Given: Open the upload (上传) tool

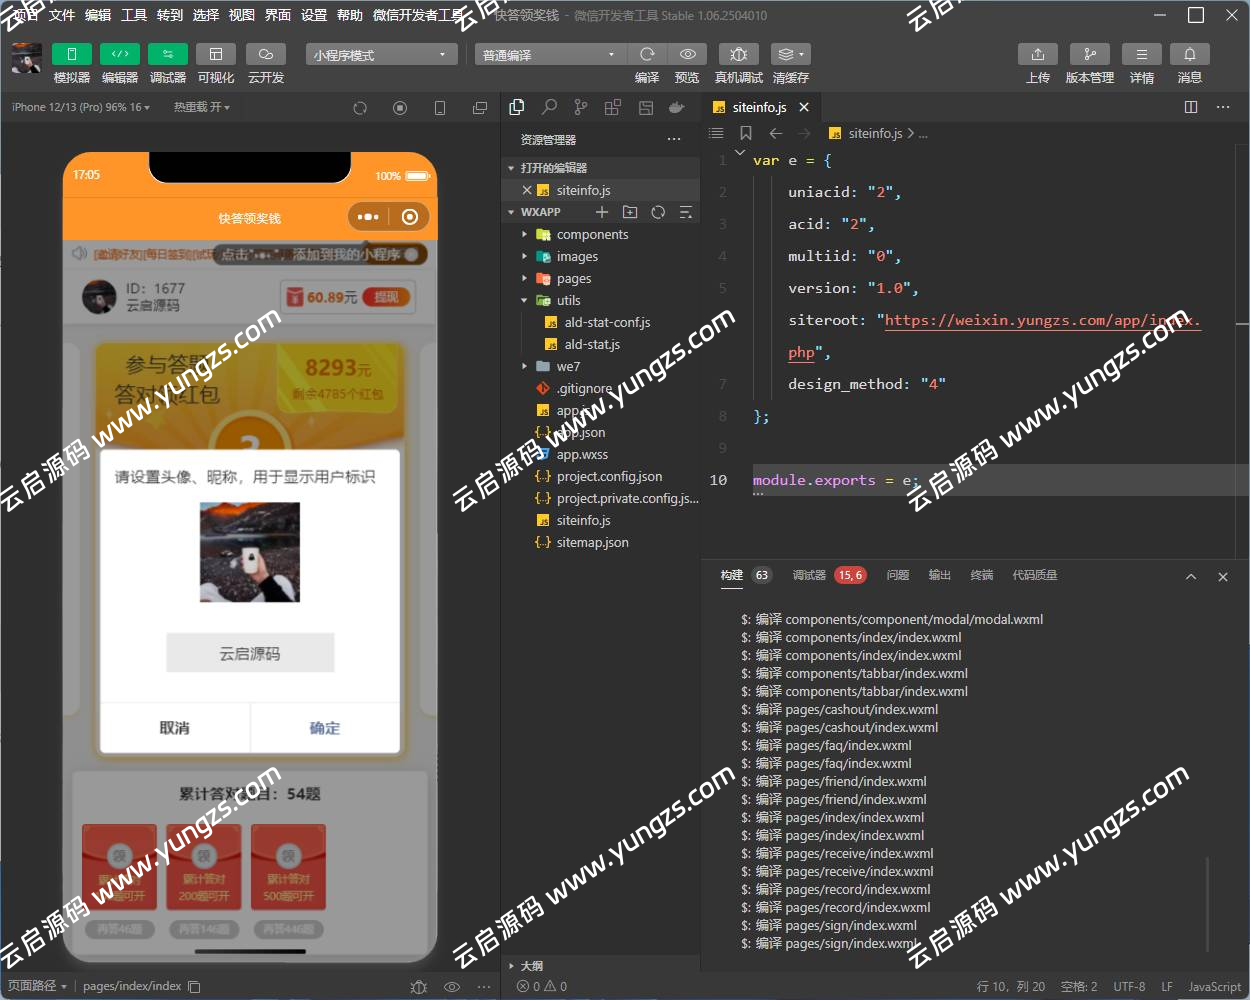Looking at the screenshot, I should point(1037,54).
